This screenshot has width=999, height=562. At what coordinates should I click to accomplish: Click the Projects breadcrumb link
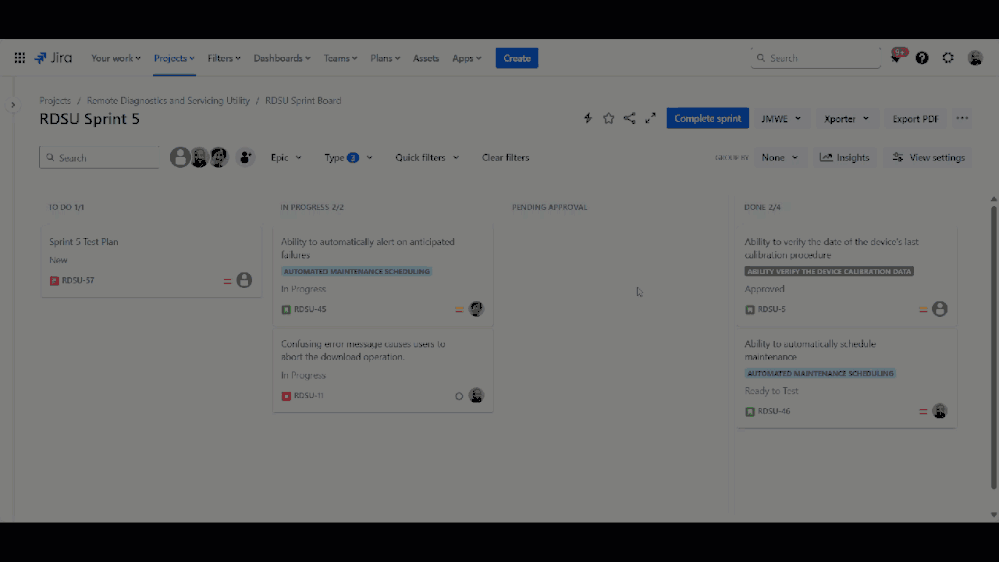coord(55,101)
